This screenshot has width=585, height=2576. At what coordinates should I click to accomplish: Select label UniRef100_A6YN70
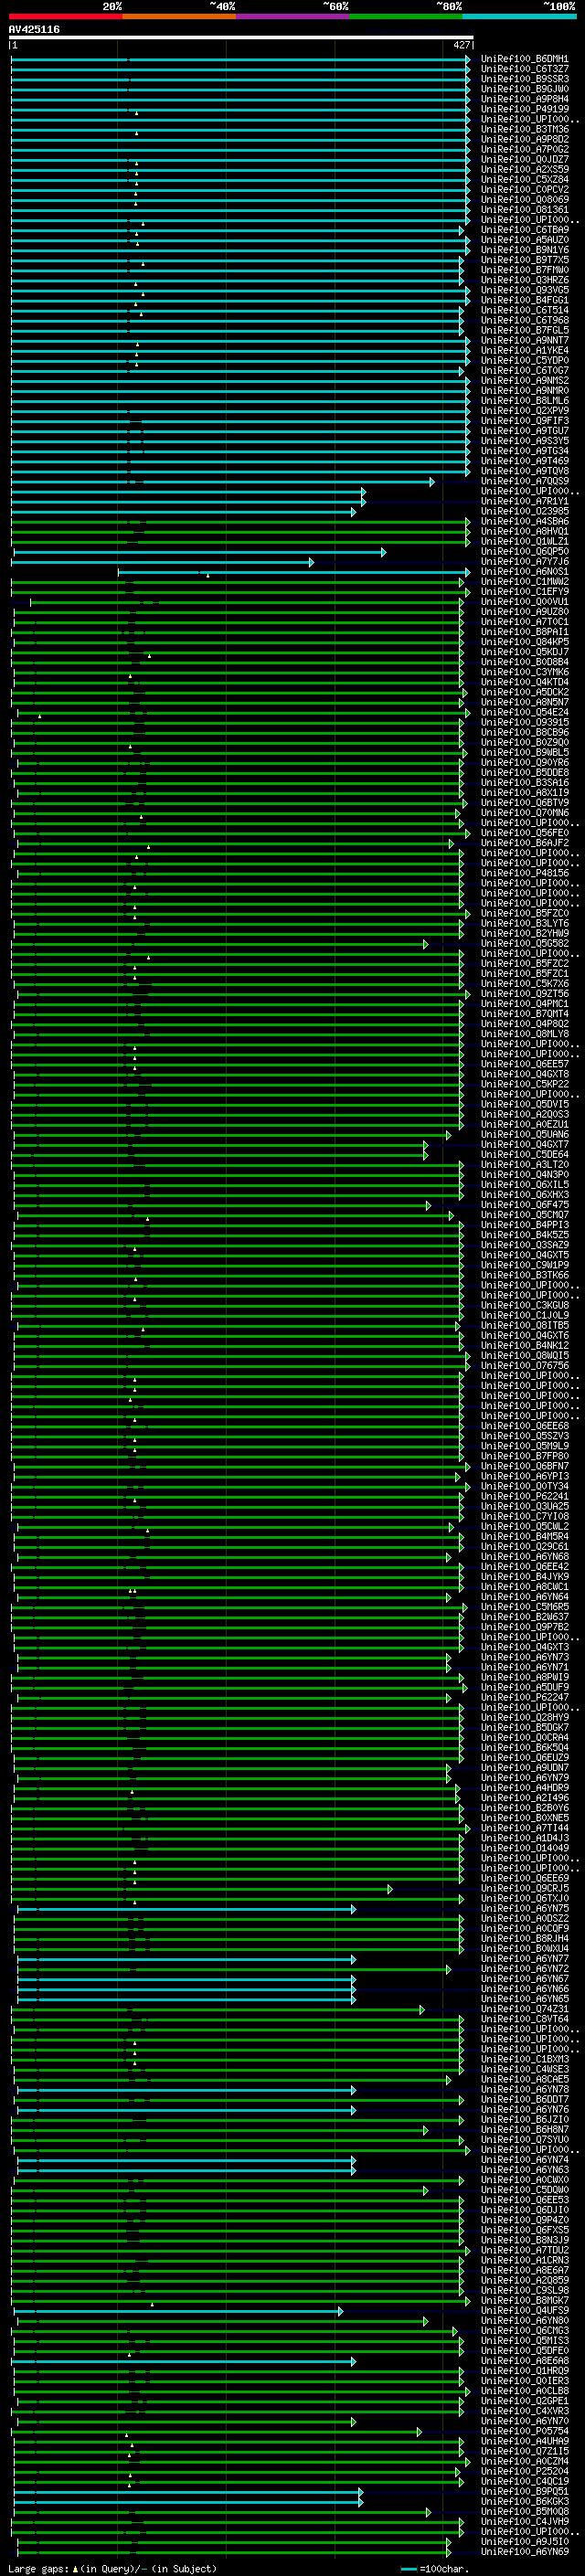[x=525, y=2422]
